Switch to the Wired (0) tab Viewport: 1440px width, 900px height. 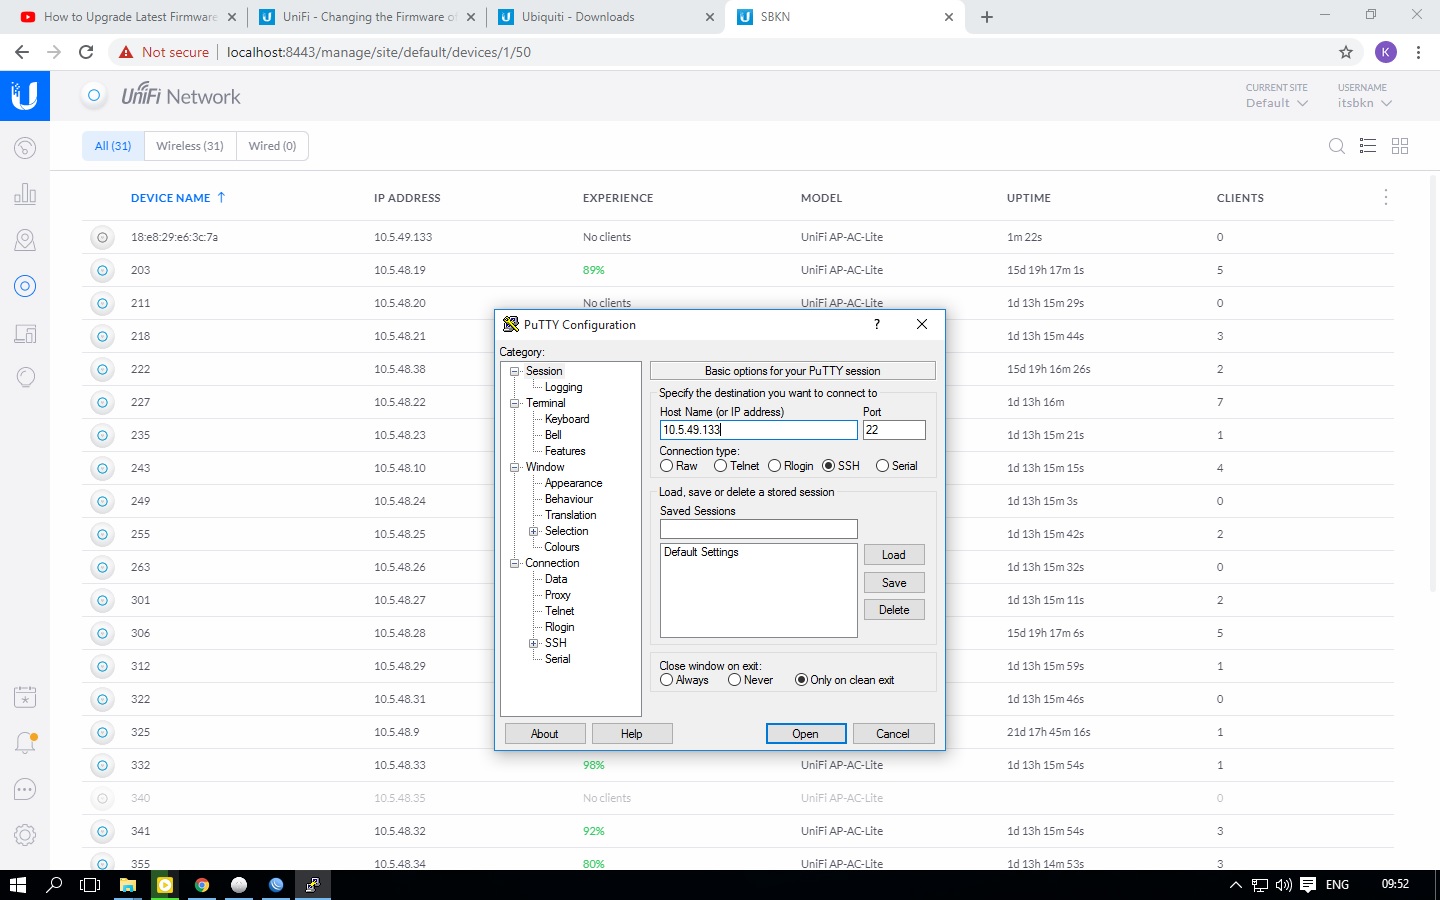(272, 146)
